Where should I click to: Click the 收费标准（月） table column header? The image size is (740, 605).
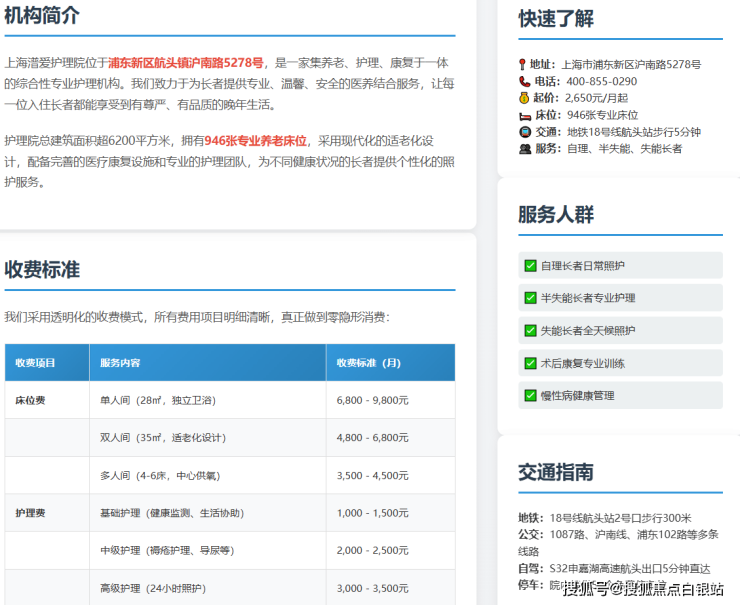(x=368, y=363)
